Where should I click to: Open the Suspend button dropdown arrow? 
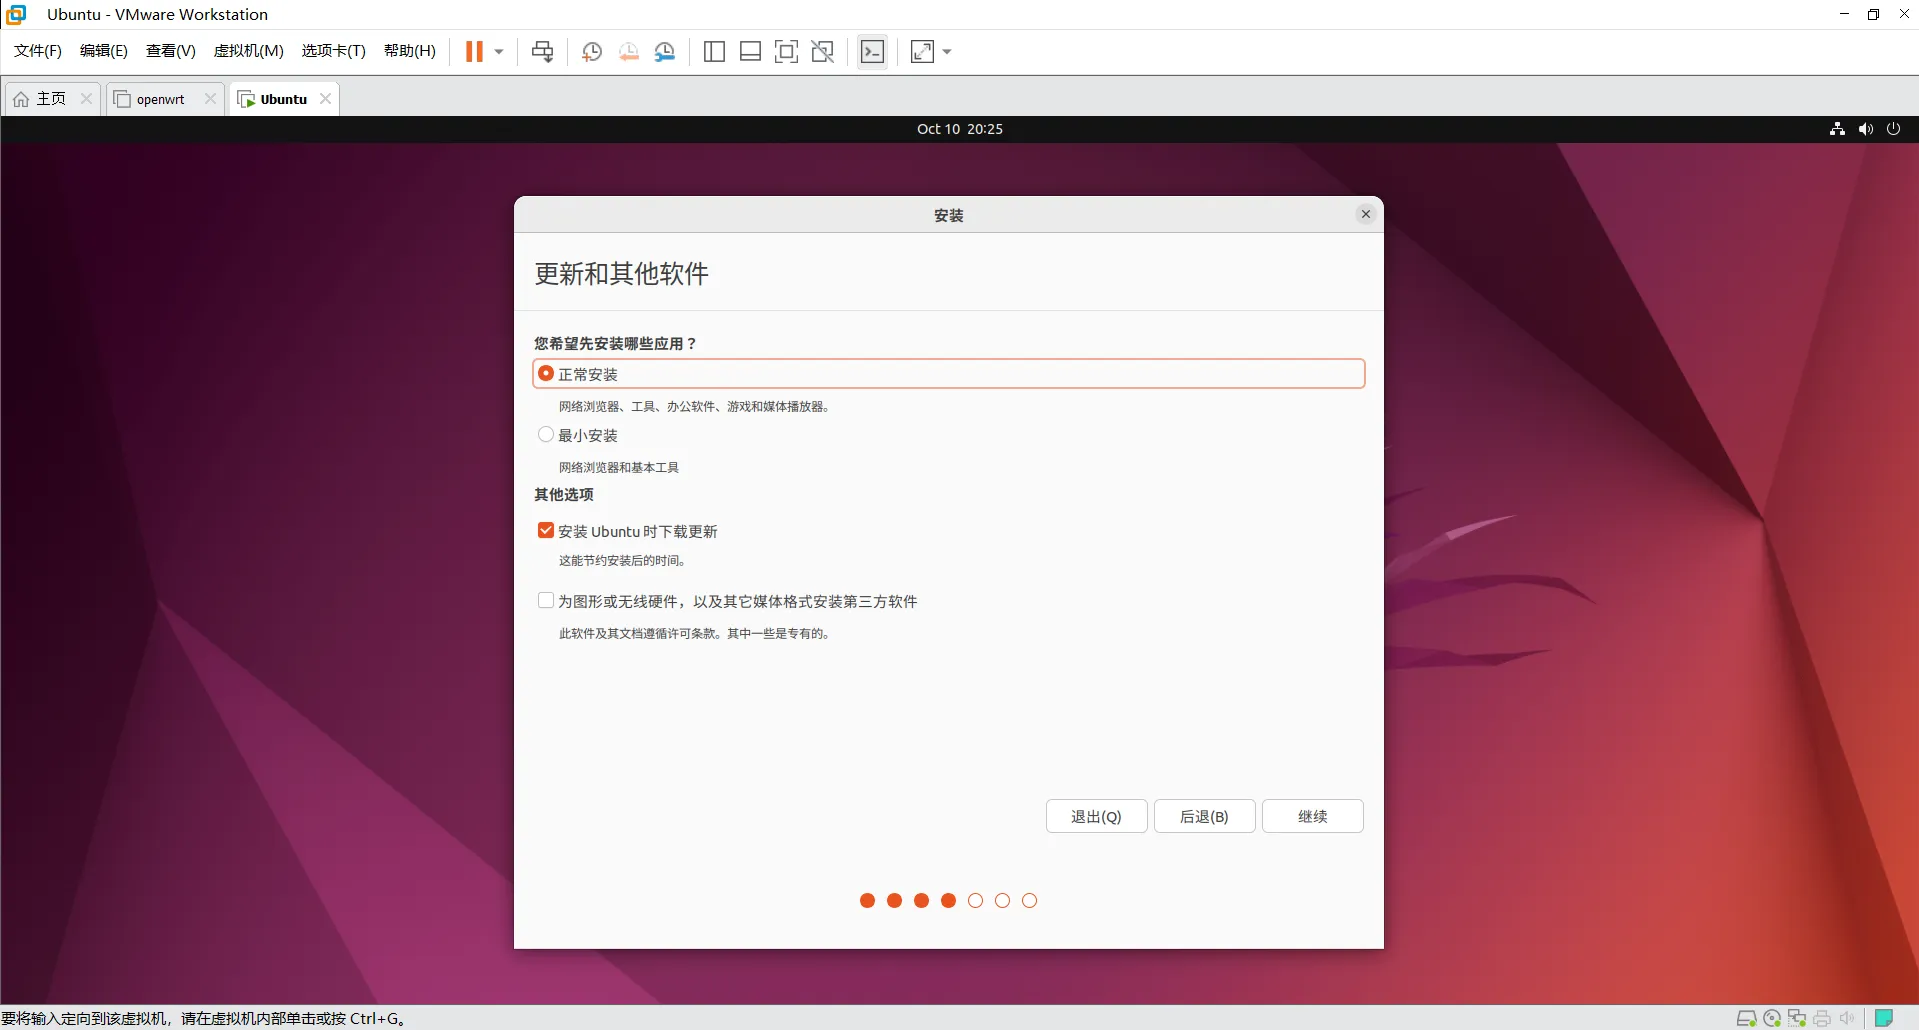[497, 51]
